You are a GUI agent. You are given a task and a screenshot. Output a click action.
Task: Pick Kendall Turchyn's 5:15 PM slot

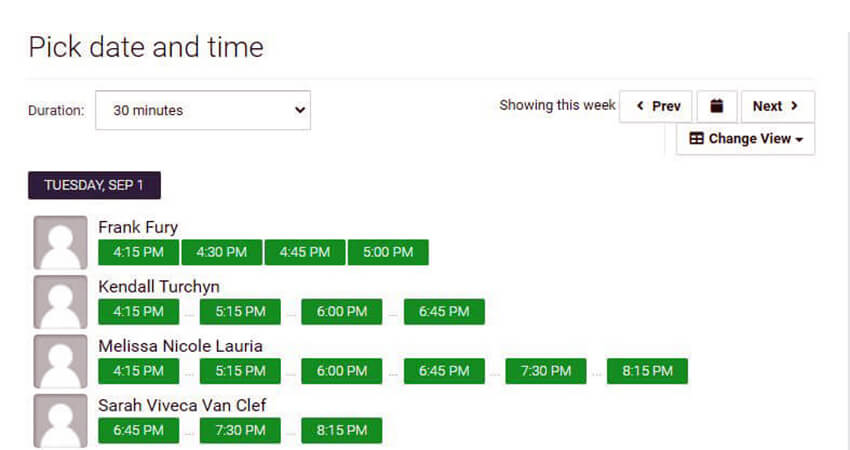pos(240,312)
